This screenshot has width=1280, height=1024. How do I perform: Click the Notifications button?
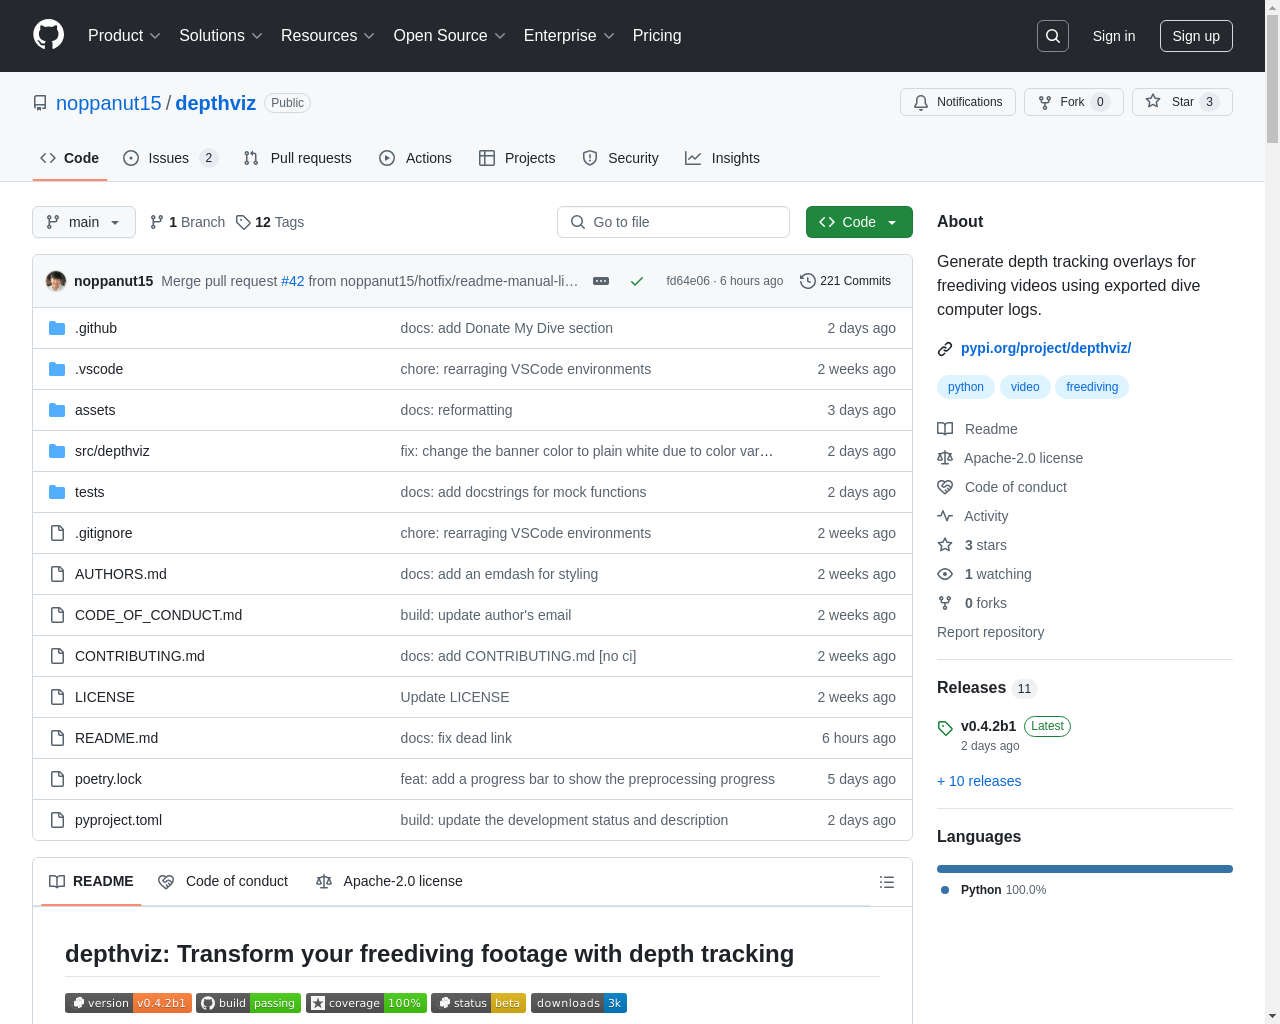(958, 102)
